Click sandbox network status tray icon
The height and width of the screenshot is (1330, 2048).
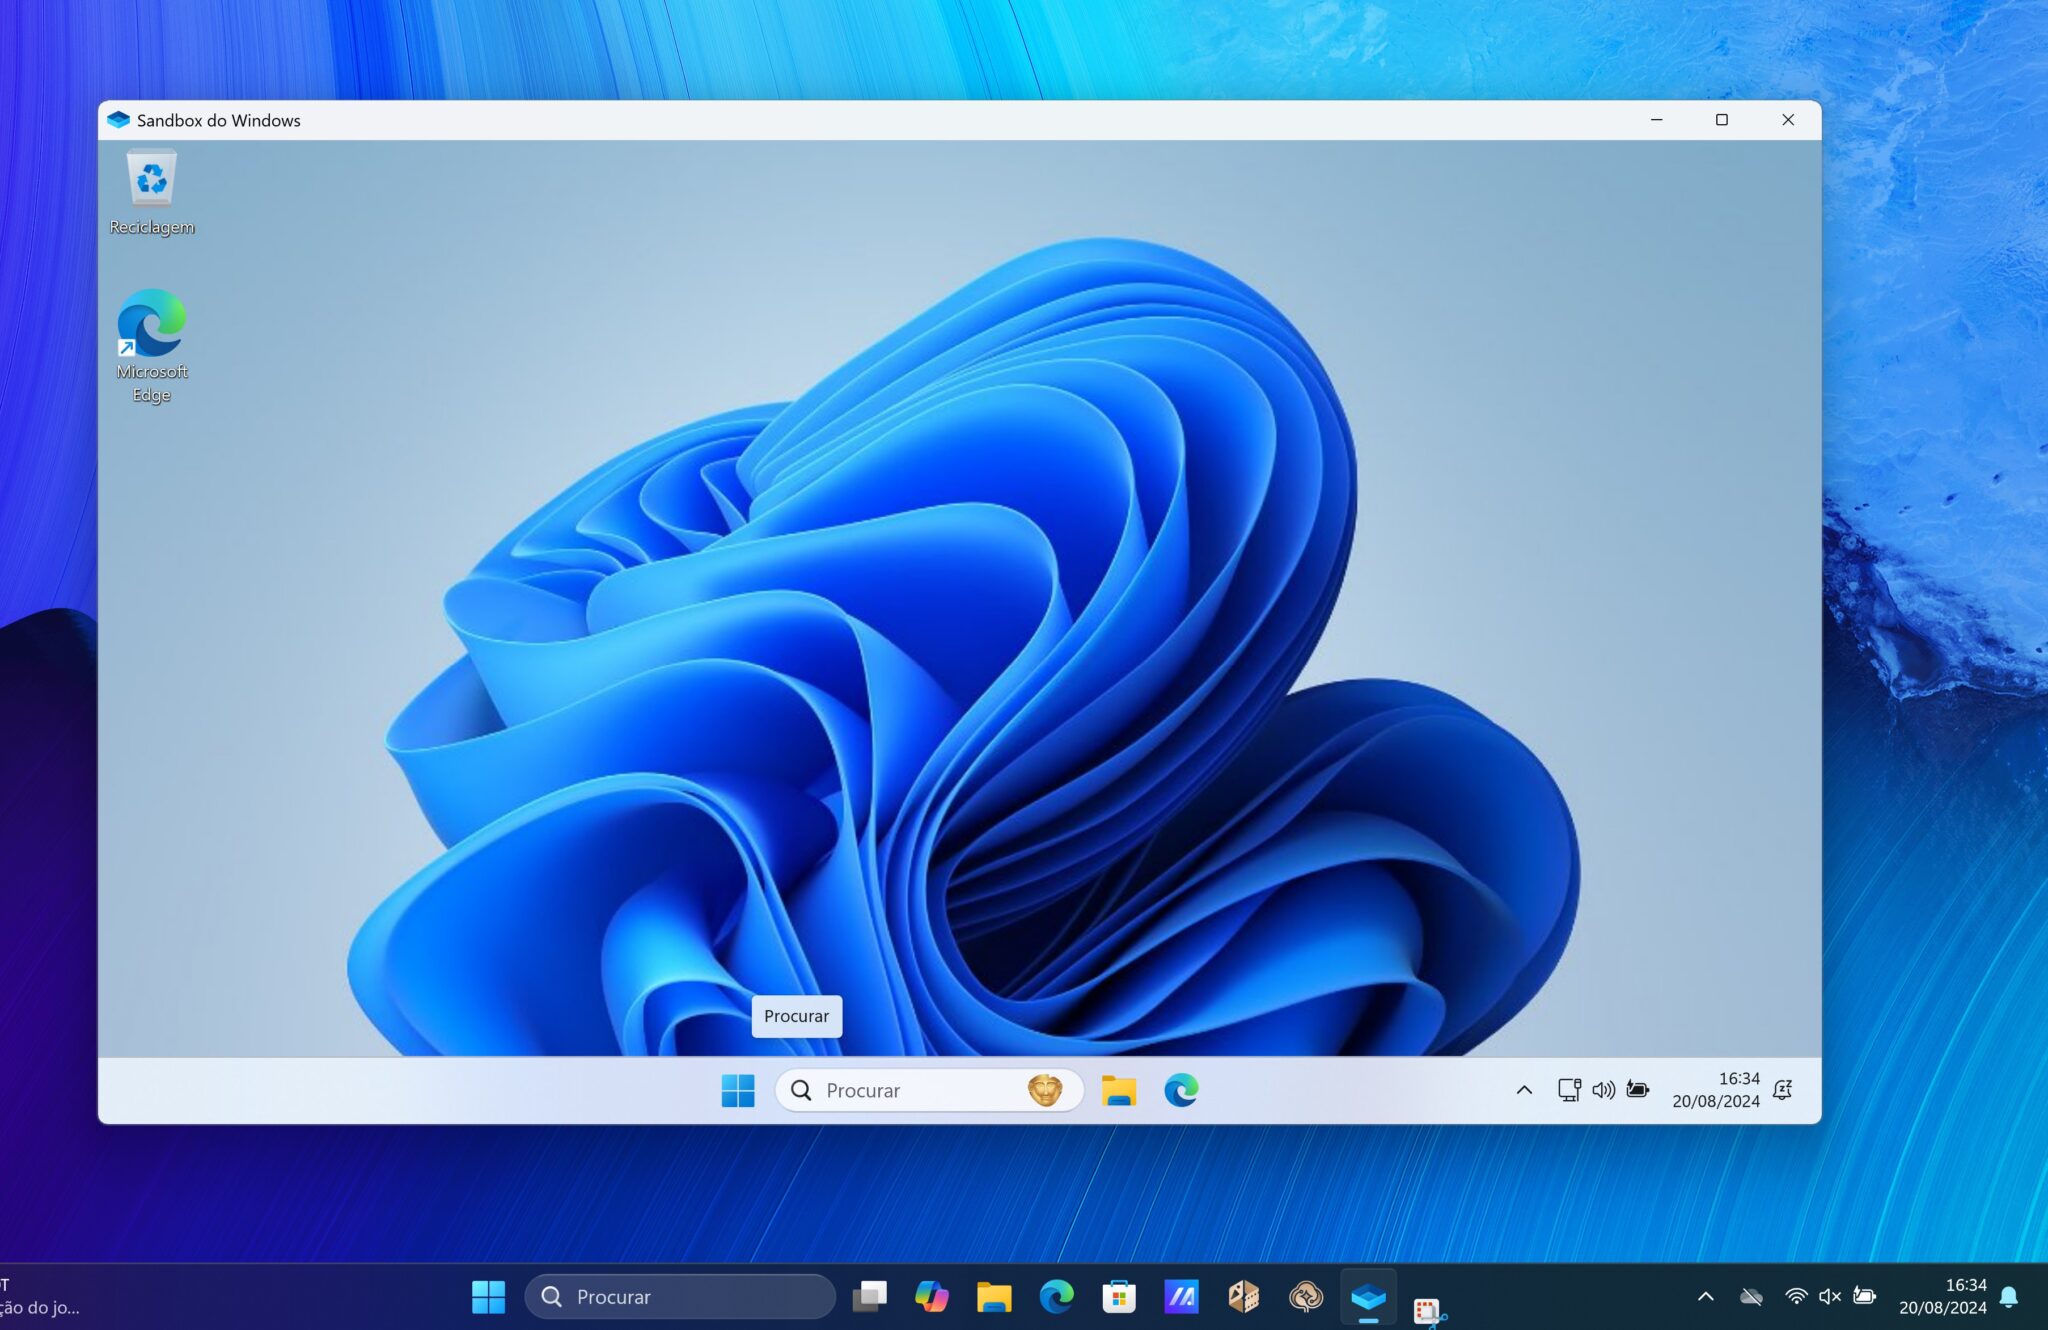(x=1568, y=1090)
